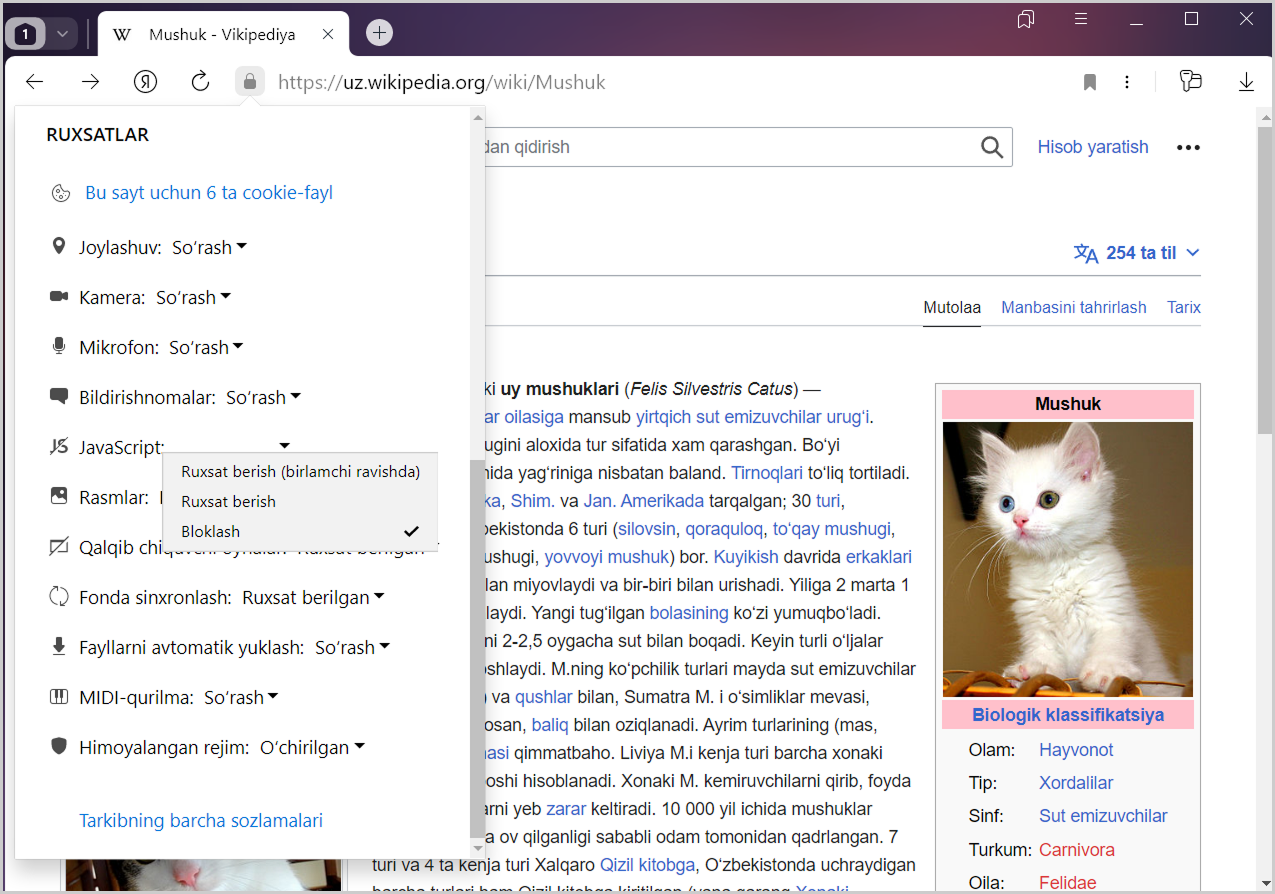
Task: Open Tarkibning barcha sozlamalari link
Action: tap(201, 820)
